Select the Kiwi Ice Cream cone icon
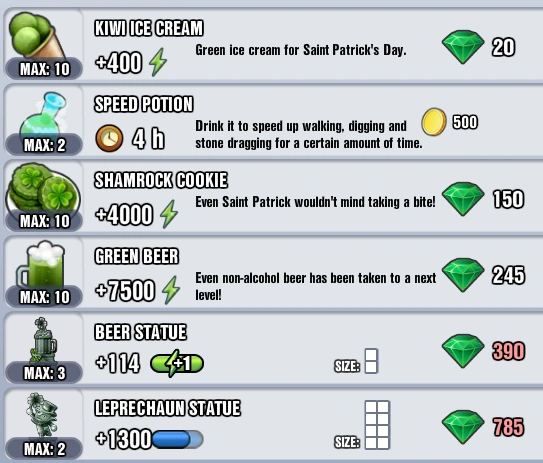 pyautogui.click(x=37, y=36)
